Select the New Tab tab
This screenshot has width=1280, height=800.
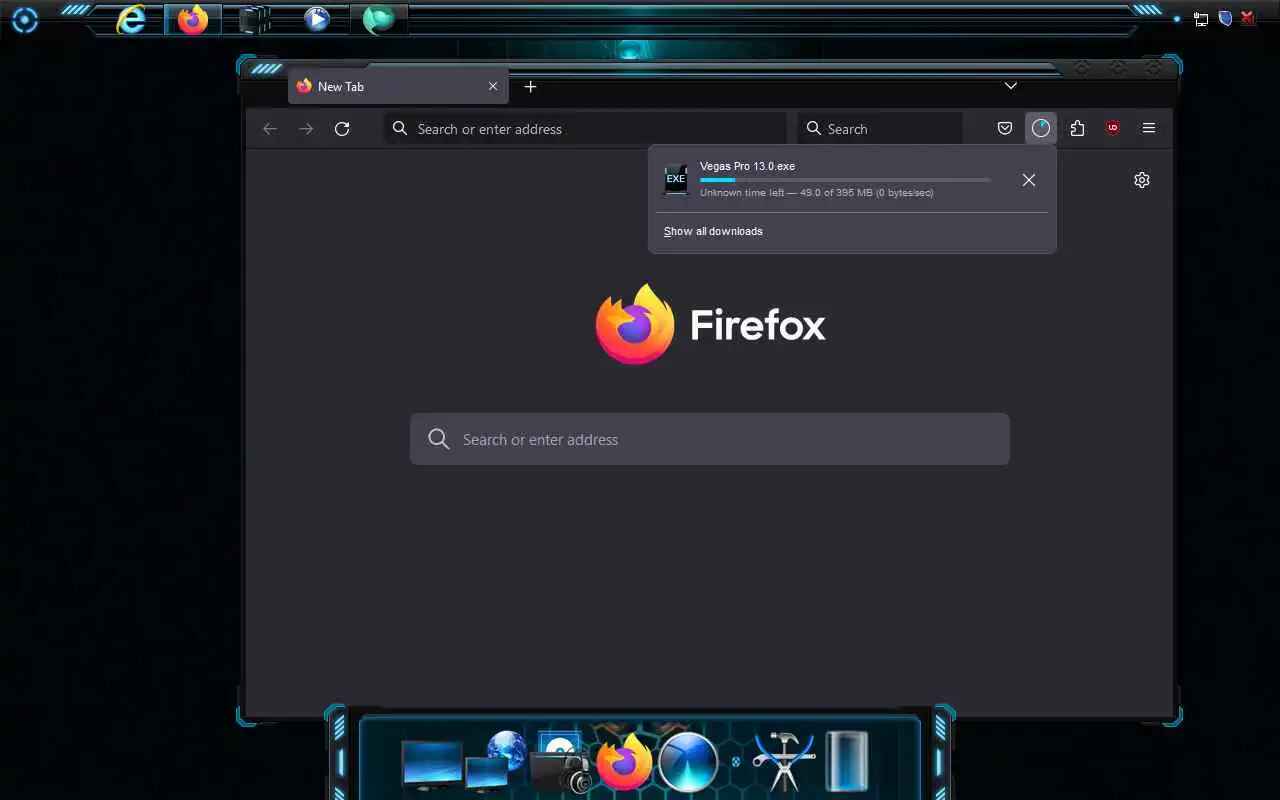click(x=398, y=87)
